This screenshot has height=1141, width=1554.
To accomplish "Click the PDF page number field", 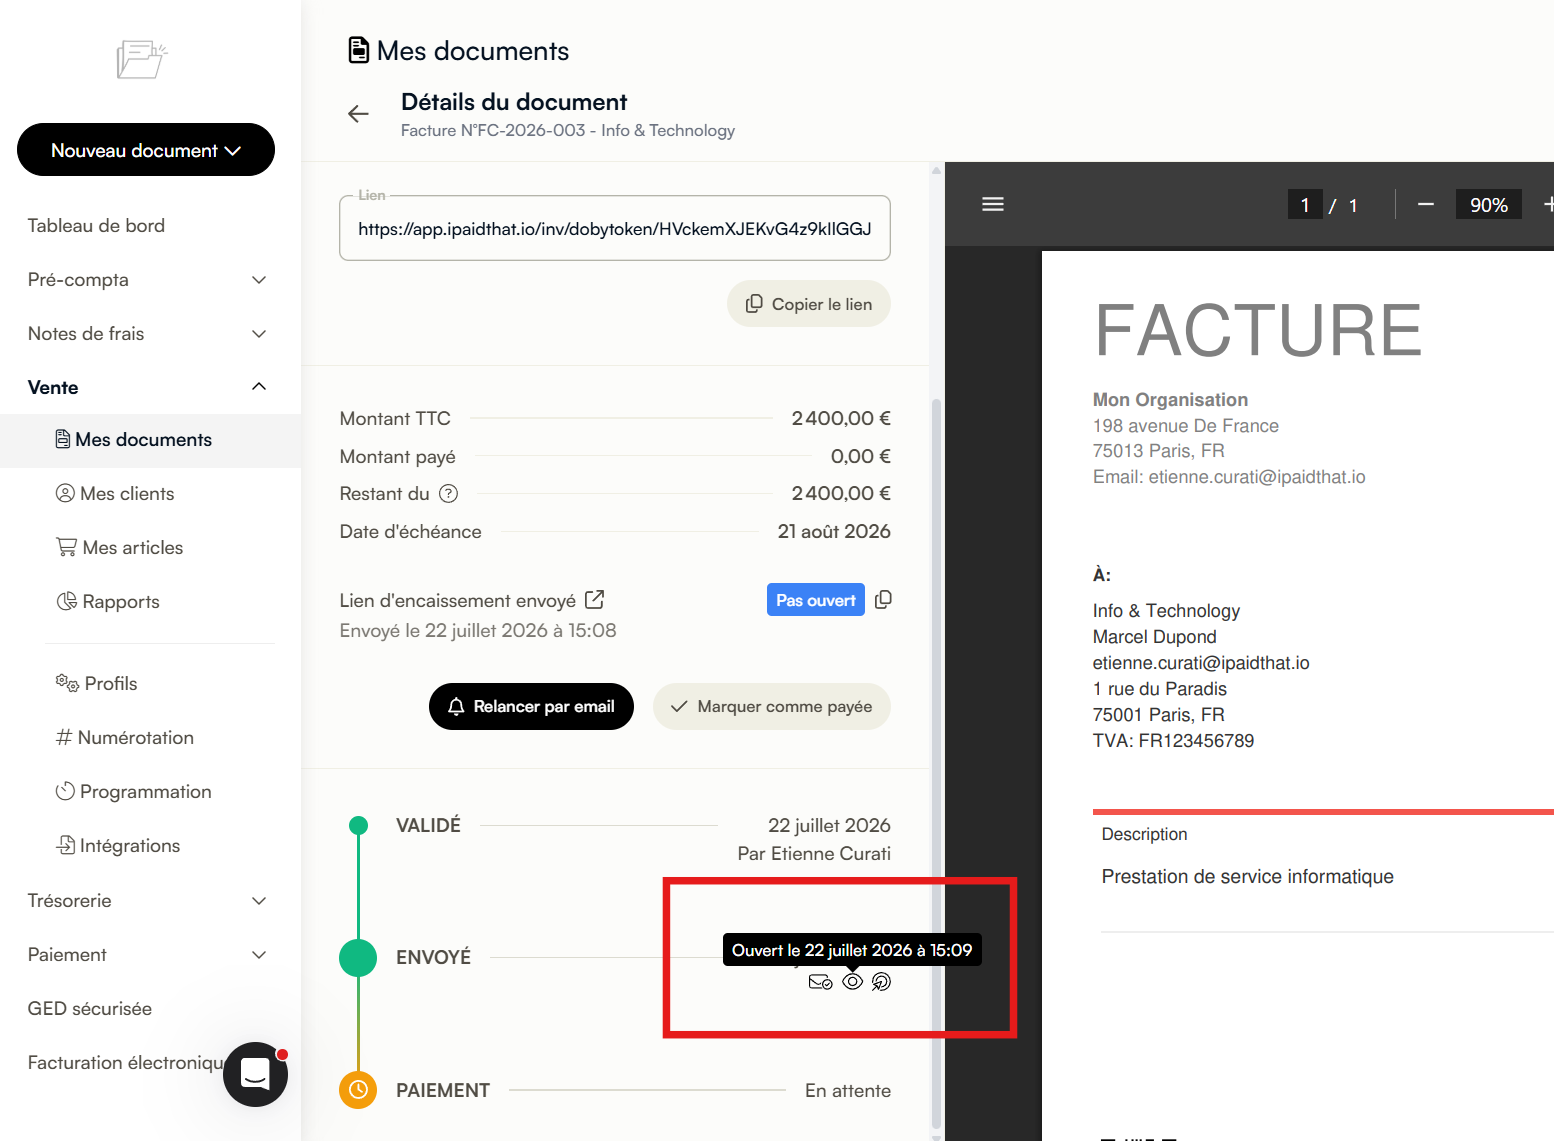I will pos(1305,205).
